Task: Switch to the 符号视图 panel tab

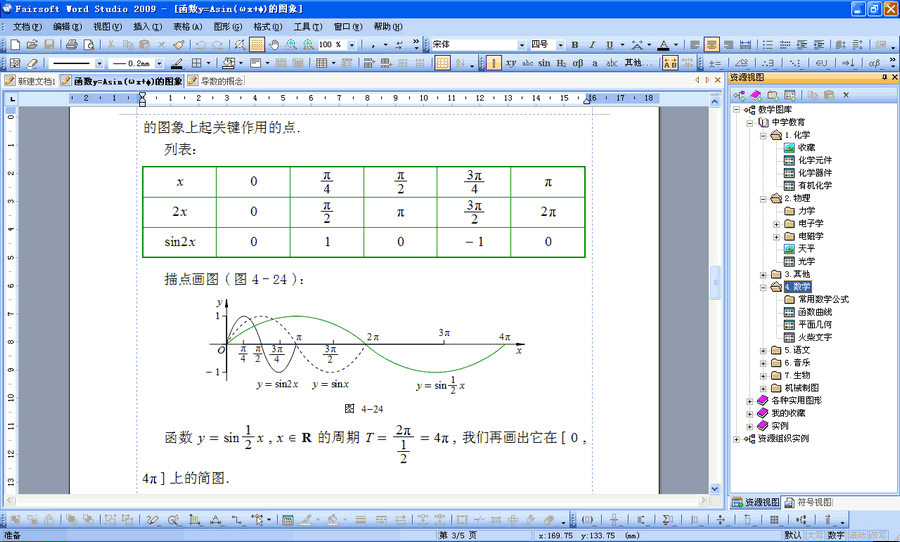Action: point(809,502)
